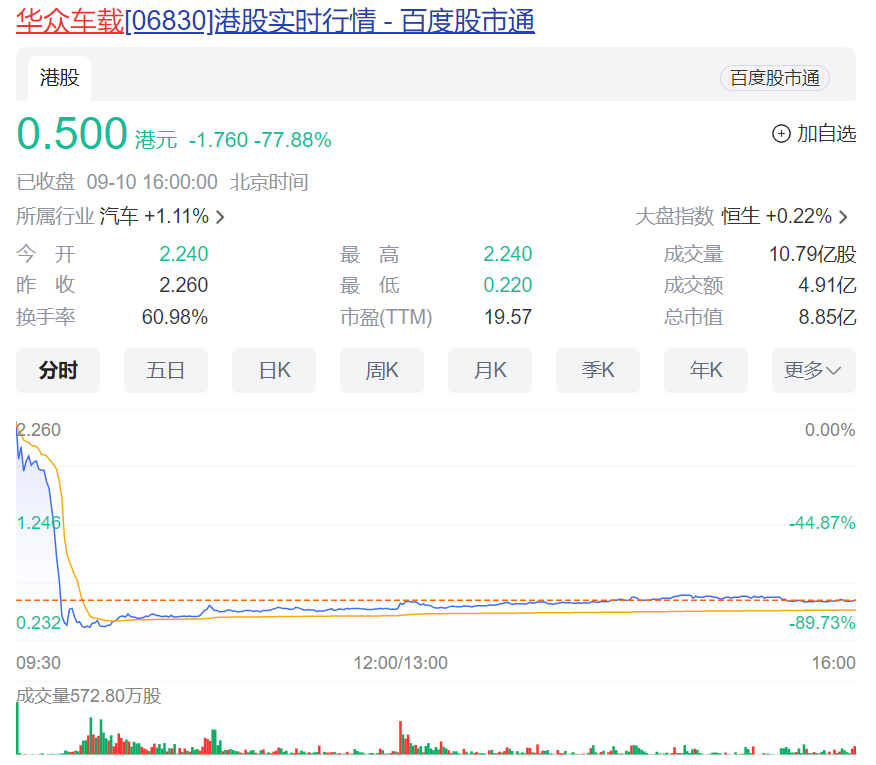
Task: Switch to the 周K chart tab
Action: [x=382, y=370]
